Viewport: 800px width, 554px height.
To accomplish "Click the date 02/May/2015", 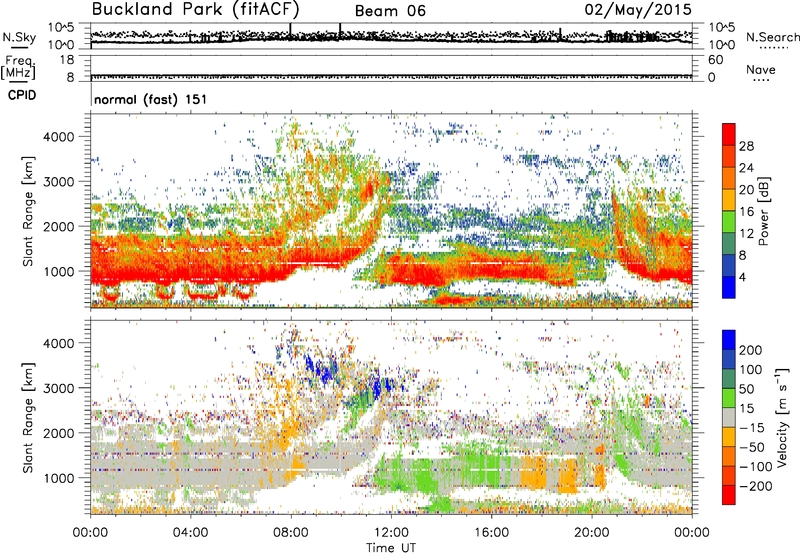I will click(x=638, y=10).
